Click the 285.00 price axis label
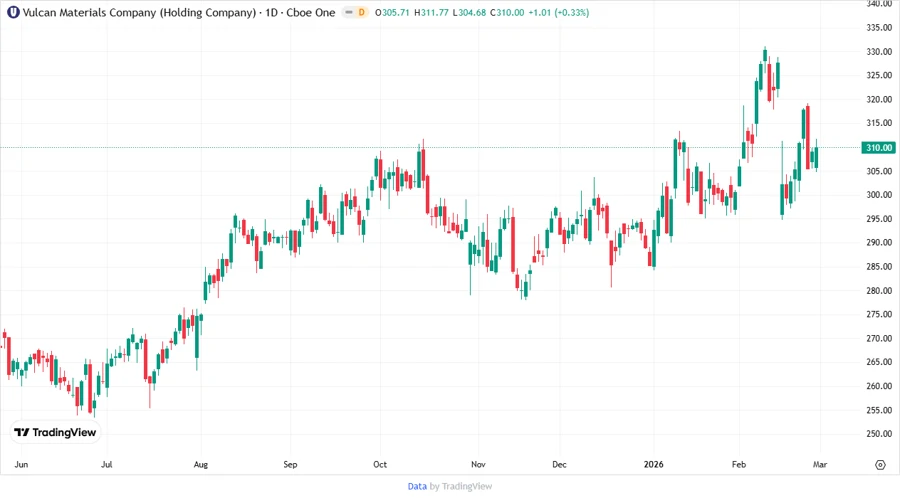Image resolution: width=900 pixels, height=498 pixels. click(x=879, y=266)
